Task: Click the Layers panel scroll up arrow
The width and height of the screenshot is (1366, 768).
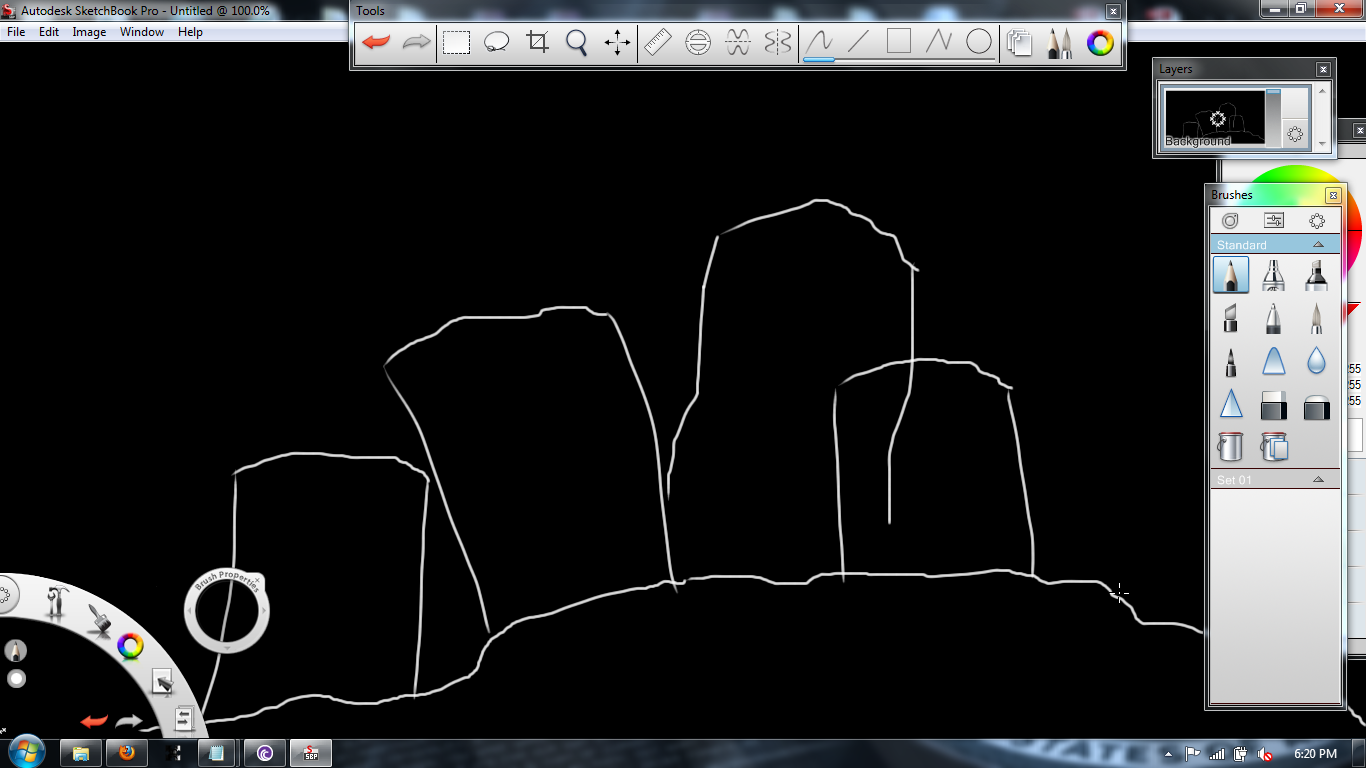Action: pos(1323,91)
